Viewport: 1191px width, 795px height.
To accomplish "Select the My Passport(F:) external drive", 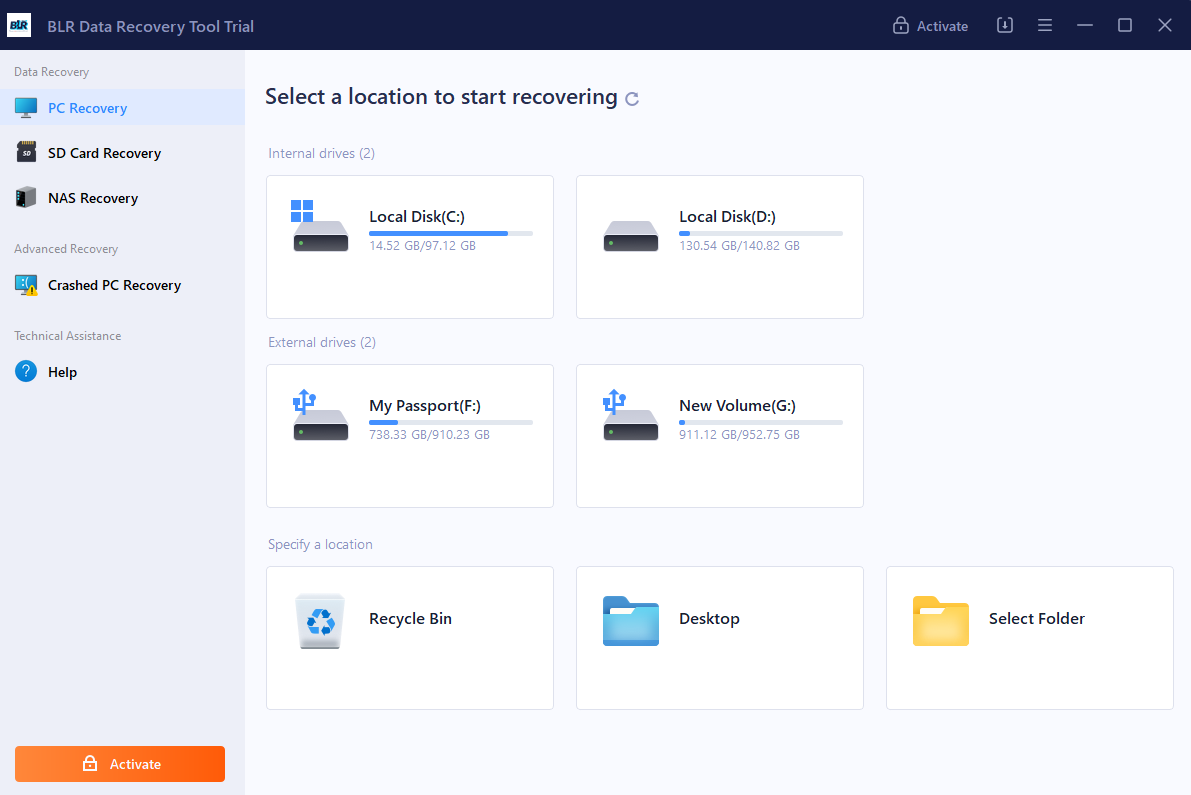I will (409, 436).
